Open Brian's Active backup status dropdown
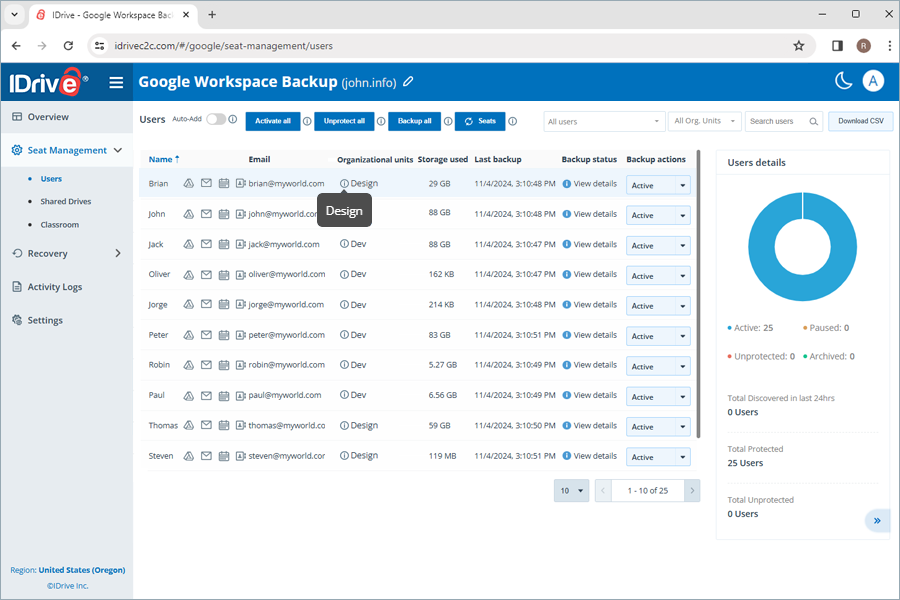The width and height of the screenshot is (900, 600). 658,184
